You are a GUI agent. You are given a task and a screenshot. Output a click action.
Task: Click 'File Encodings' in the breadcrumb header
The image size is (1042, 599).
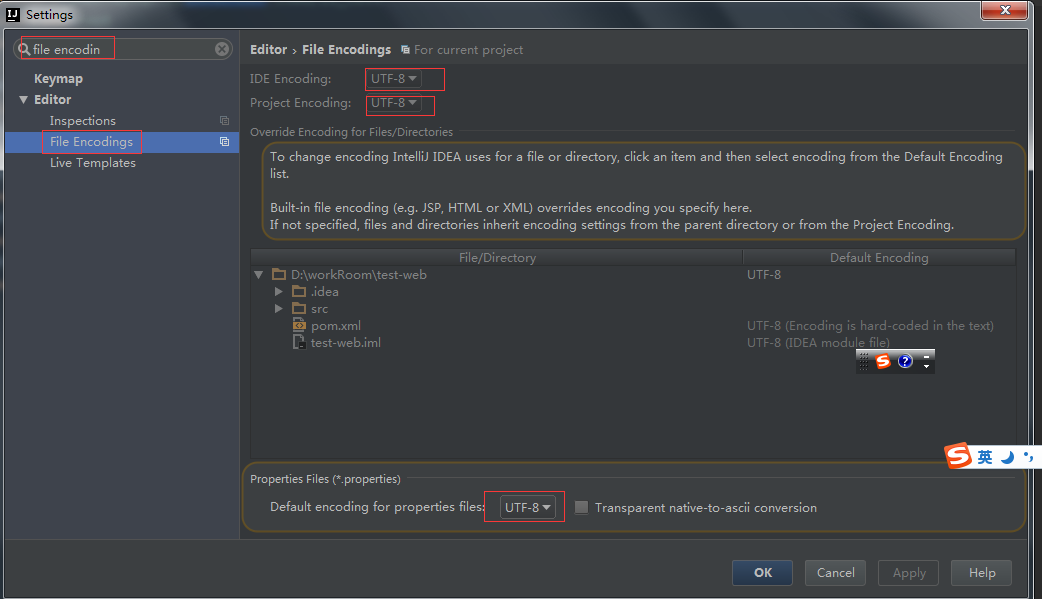click(346, 50)
